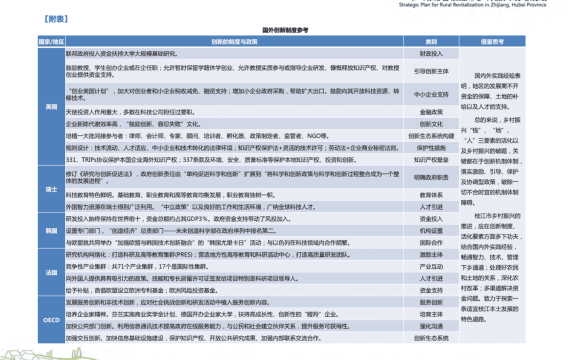Click the 【附表】 heading label
The image size is (570, 360).
coord(56,19)
